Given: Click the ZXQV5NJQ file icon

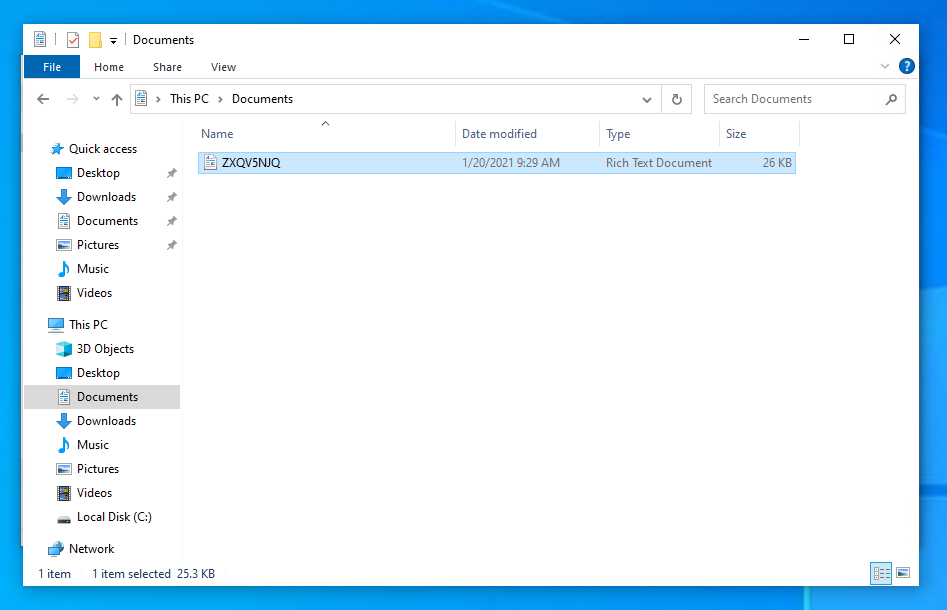Looking at the screenshot, I should coord(210,162).
